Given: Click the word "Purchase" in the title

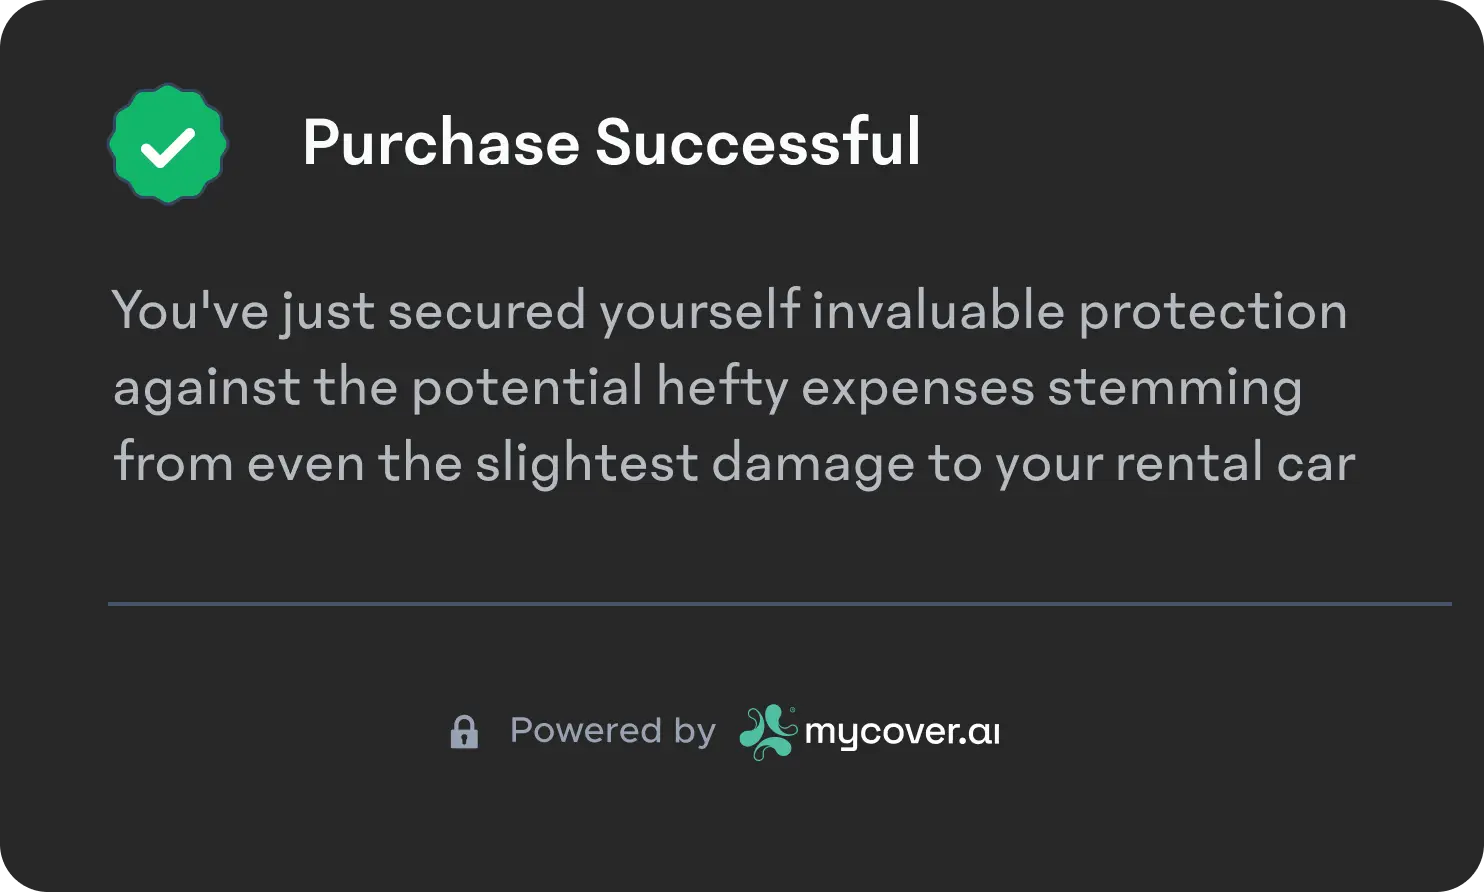Looking at the screenshot, I should (441, 143).
